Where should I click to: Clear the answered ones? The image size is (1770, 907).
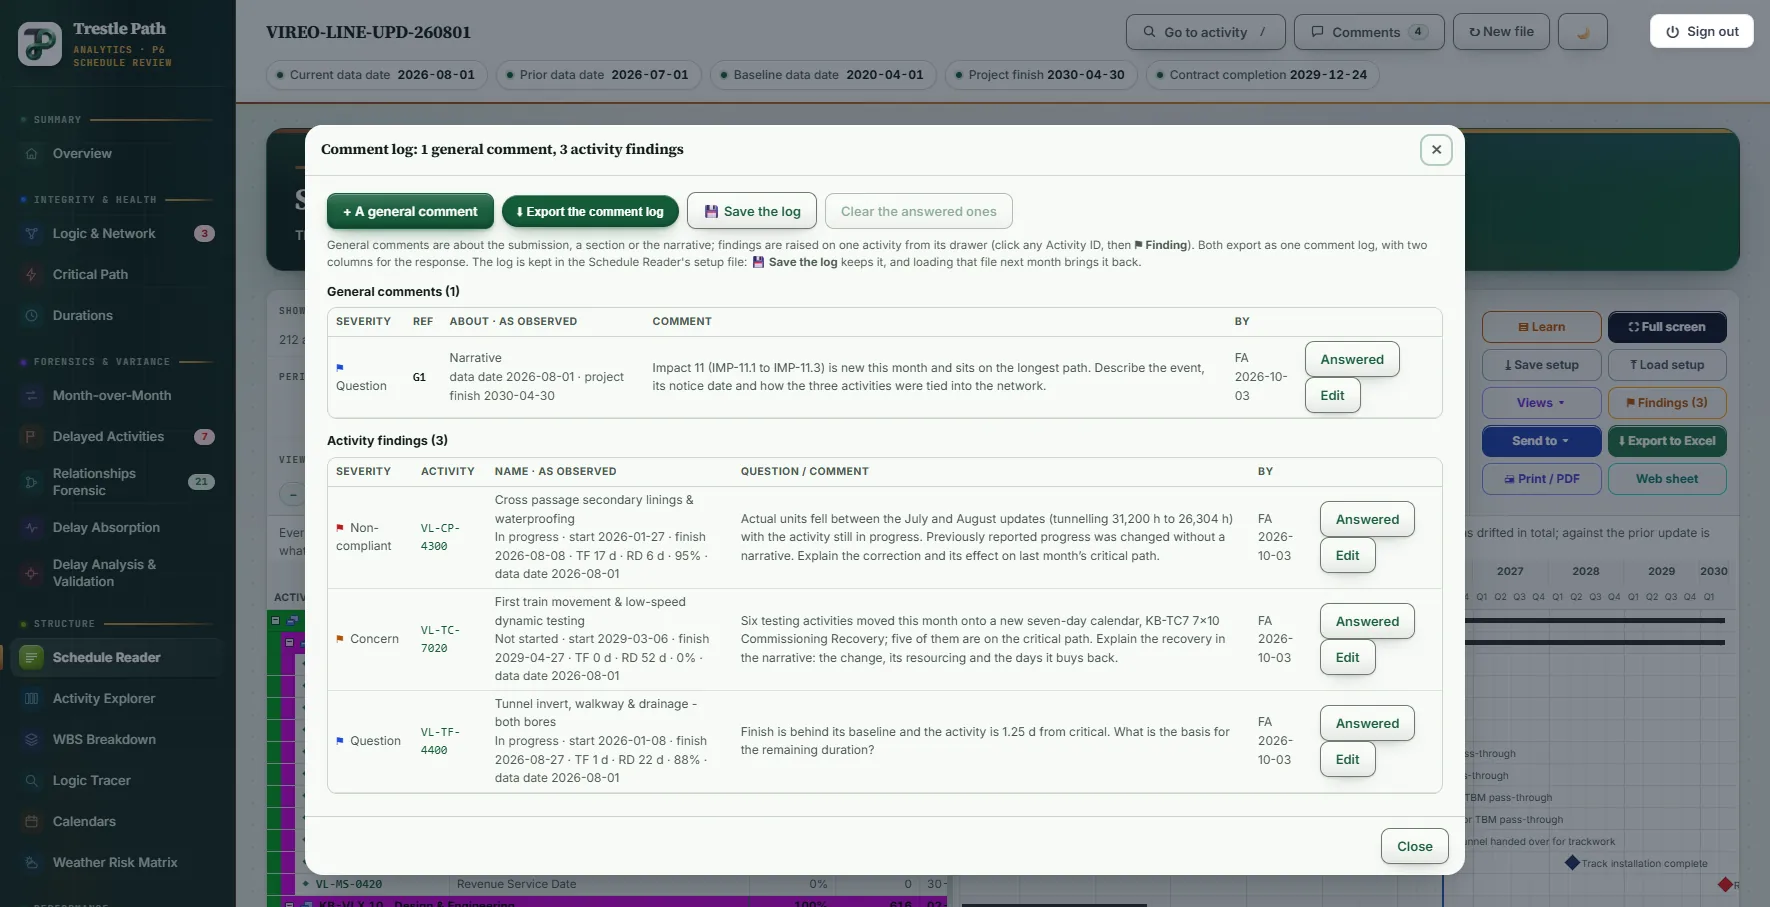[919, 212]
